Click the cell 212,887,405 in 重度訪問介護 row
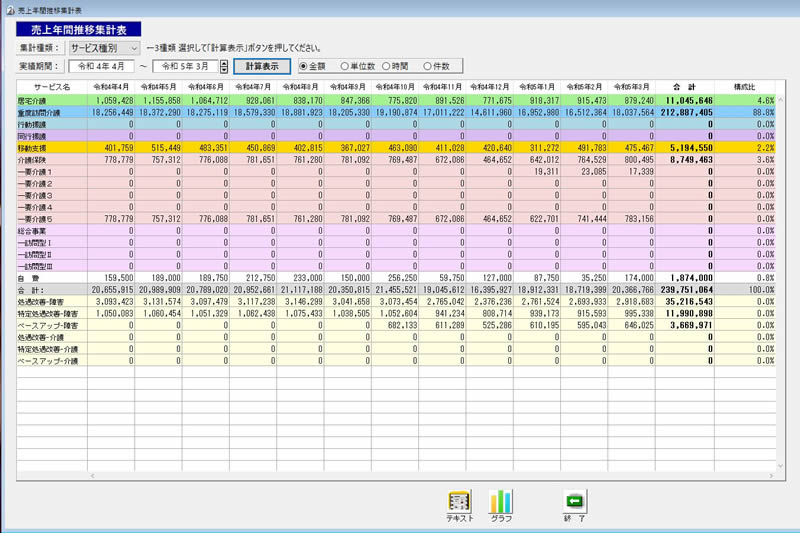 tap(685, 113)
